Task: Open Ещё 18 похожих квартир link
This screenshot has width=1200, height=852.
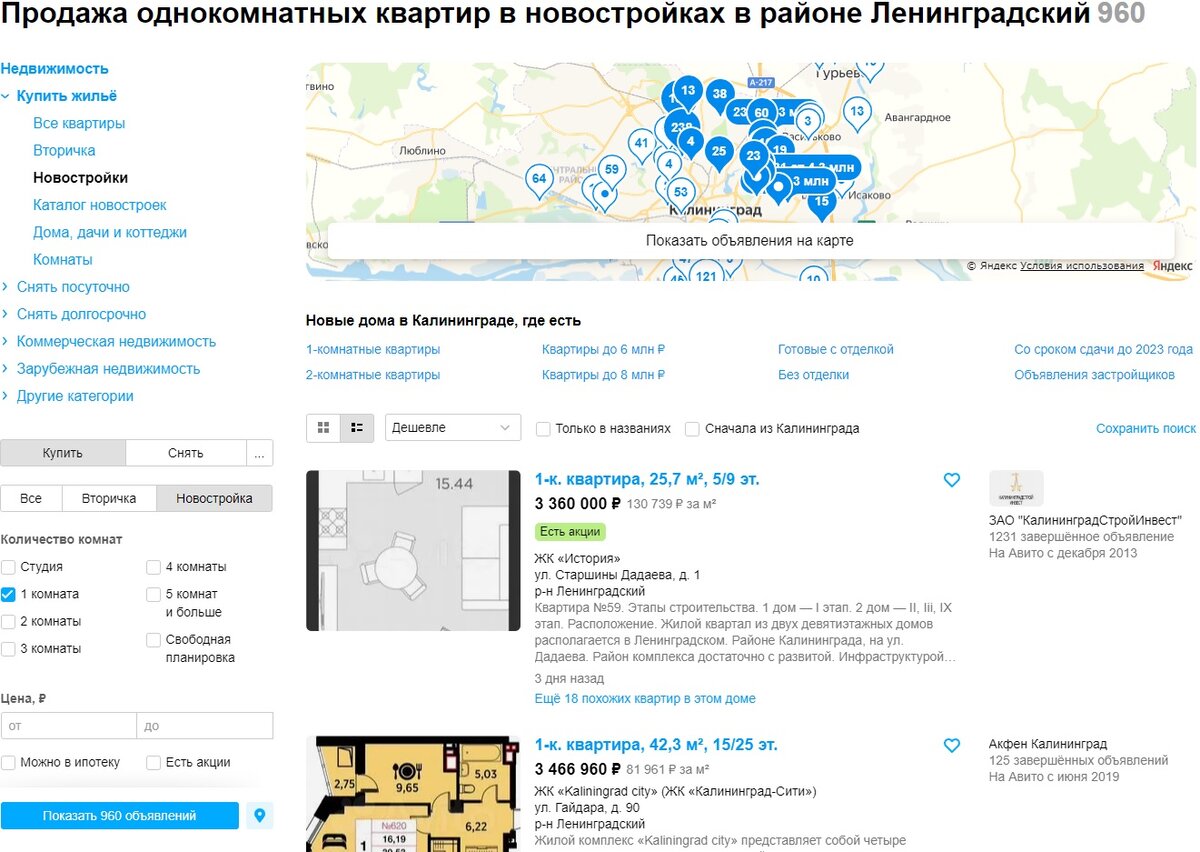Action: 645,699
